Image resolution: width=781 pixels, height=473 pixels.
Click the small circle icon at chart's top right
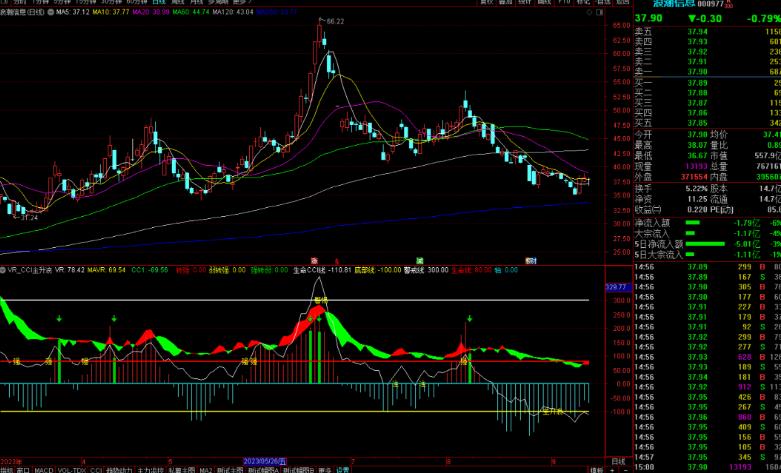pyautogui.click(x=590, y=12)
